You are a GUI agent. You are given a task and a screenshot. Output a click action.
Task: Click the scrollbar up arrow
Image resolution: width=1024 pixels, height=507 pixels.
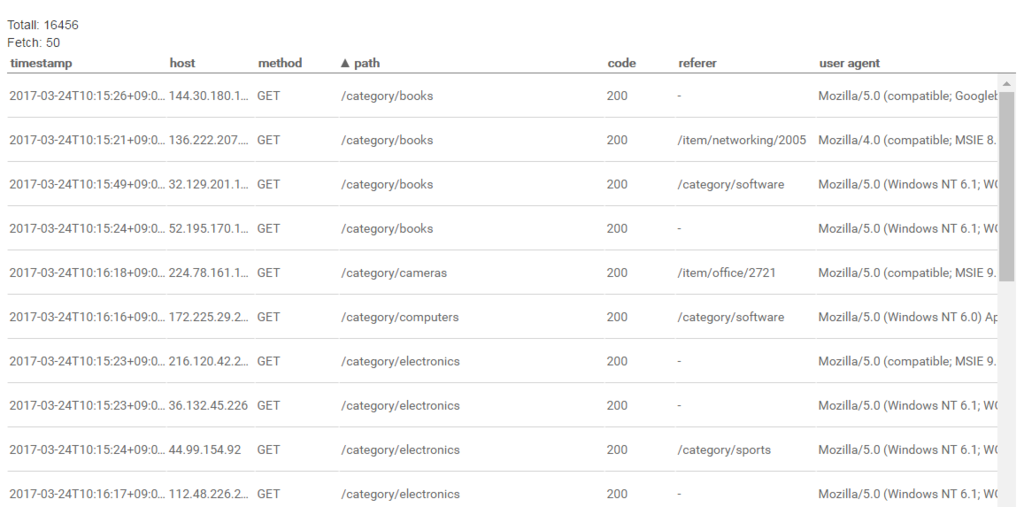(1006, 84)
